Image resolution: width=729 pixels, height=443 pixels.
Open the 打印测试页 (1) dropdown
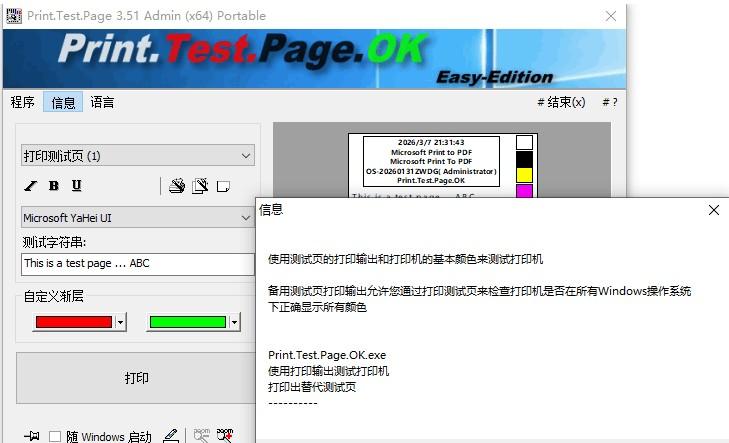click(138, 156)
